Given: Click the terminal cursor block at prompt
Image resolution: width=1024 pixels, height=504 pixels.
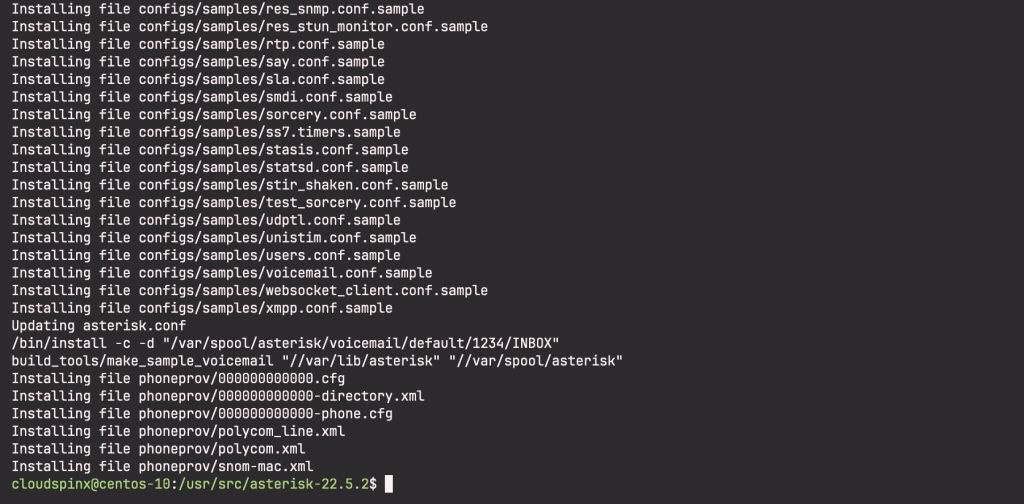Looking at the screenshot, I should point(389,484).
